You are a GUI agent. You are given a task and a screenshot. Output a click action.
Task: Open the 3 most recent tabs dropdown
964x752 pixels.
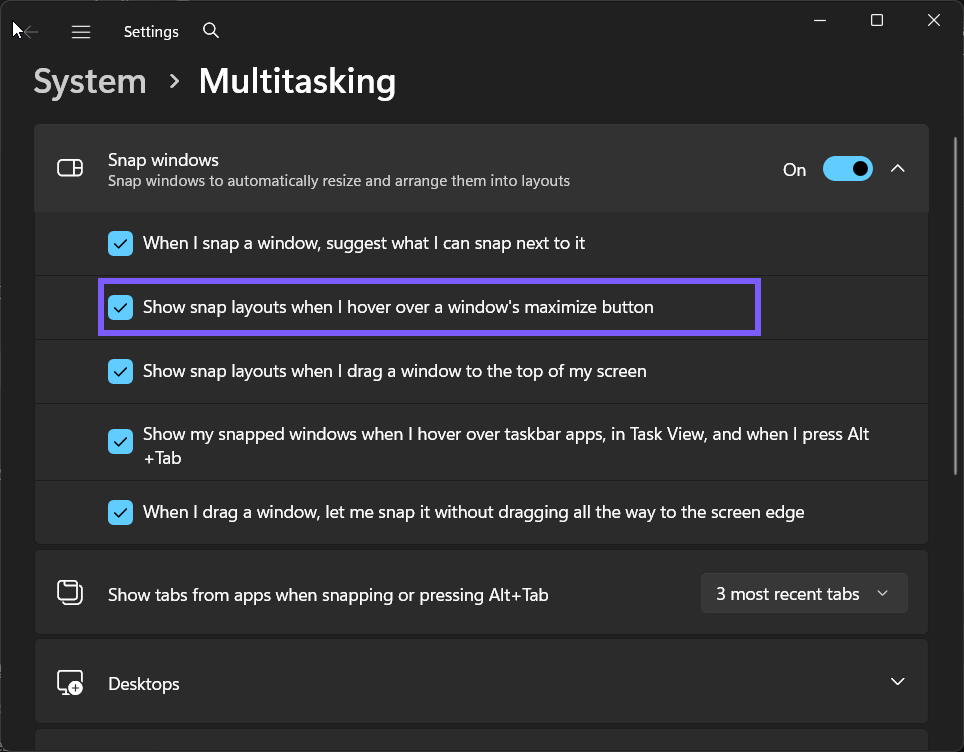[804, 593]
